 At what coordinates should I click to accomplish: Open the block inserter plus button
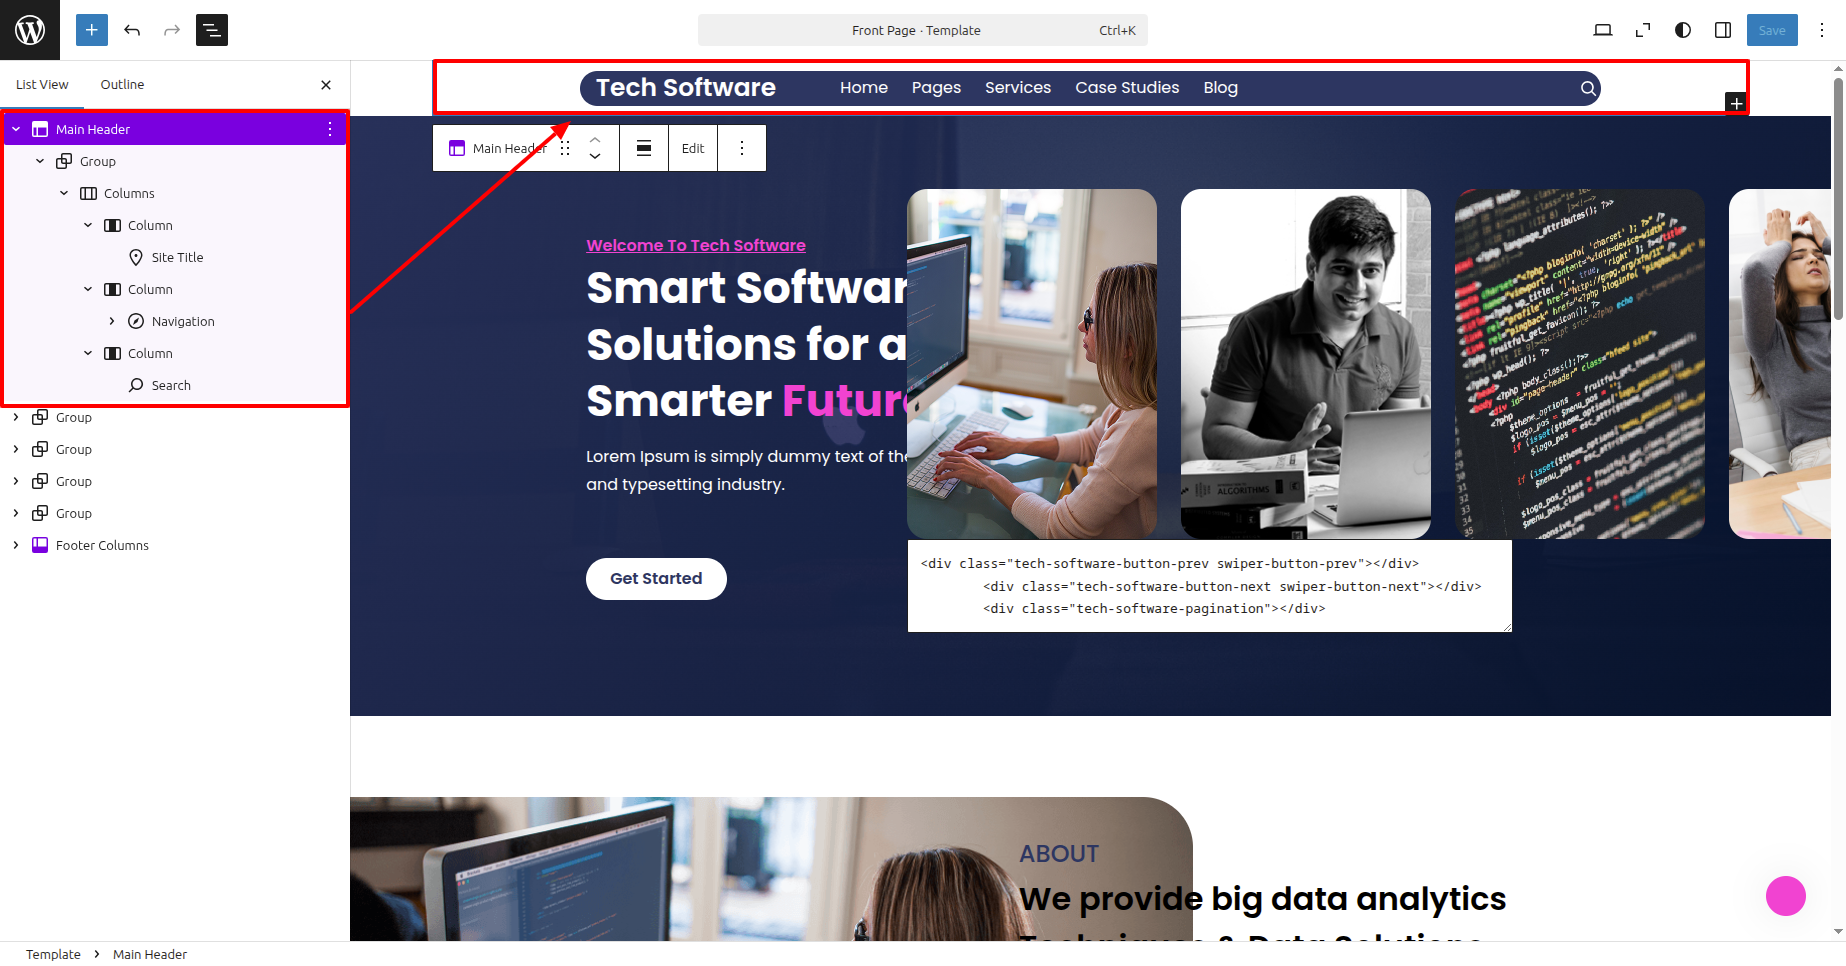(x=91, y=30)
